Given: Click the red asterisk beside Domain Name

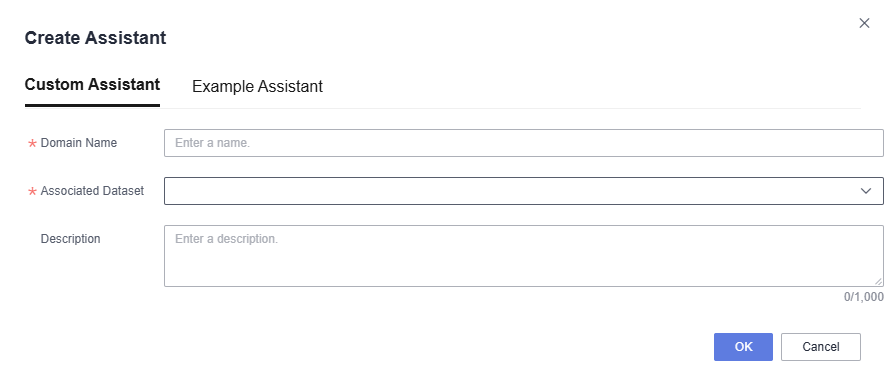Looking at the screenshot, I should coord(32,144).
